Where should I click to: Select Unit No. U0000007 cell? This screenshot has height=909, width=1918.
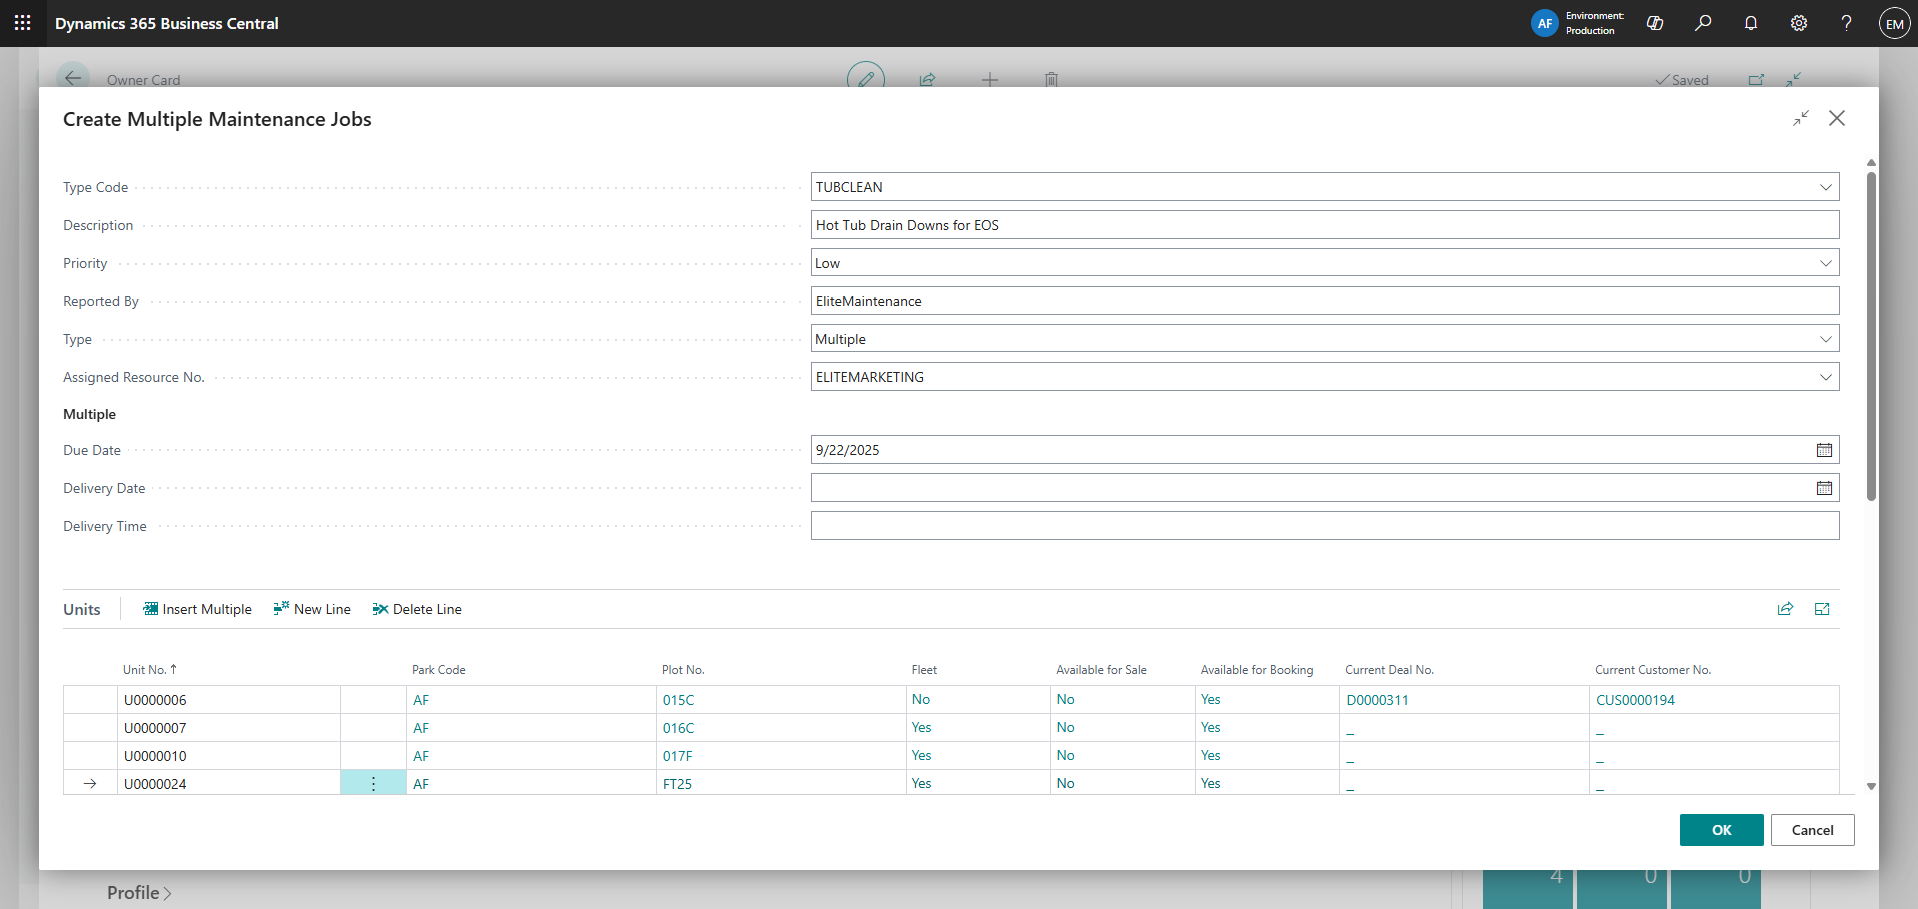point(229,728)
